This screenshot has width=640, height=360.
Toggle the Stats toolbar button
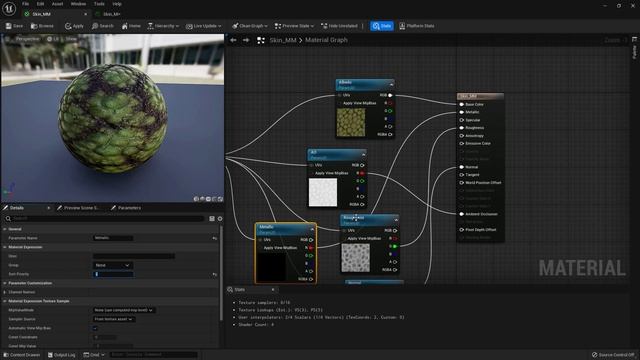[x=382, y=26]
